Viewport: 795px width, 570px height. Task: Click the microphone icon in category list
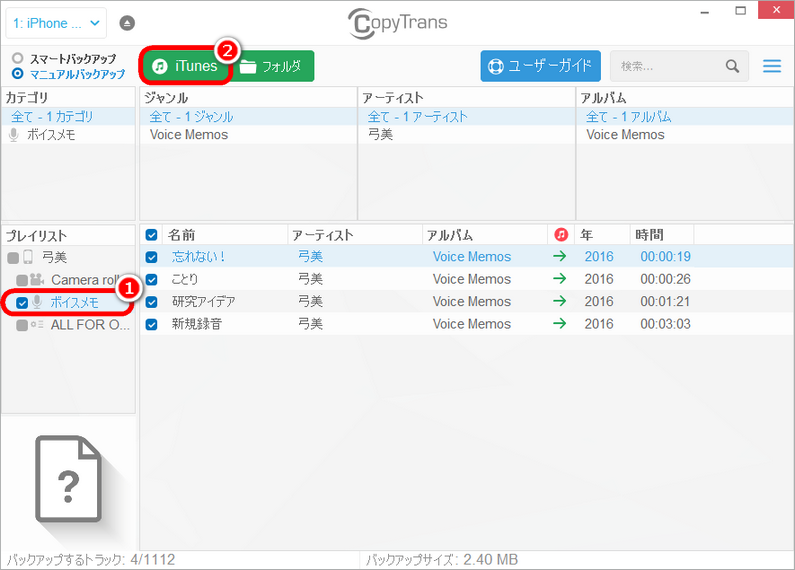coord(14,135)
